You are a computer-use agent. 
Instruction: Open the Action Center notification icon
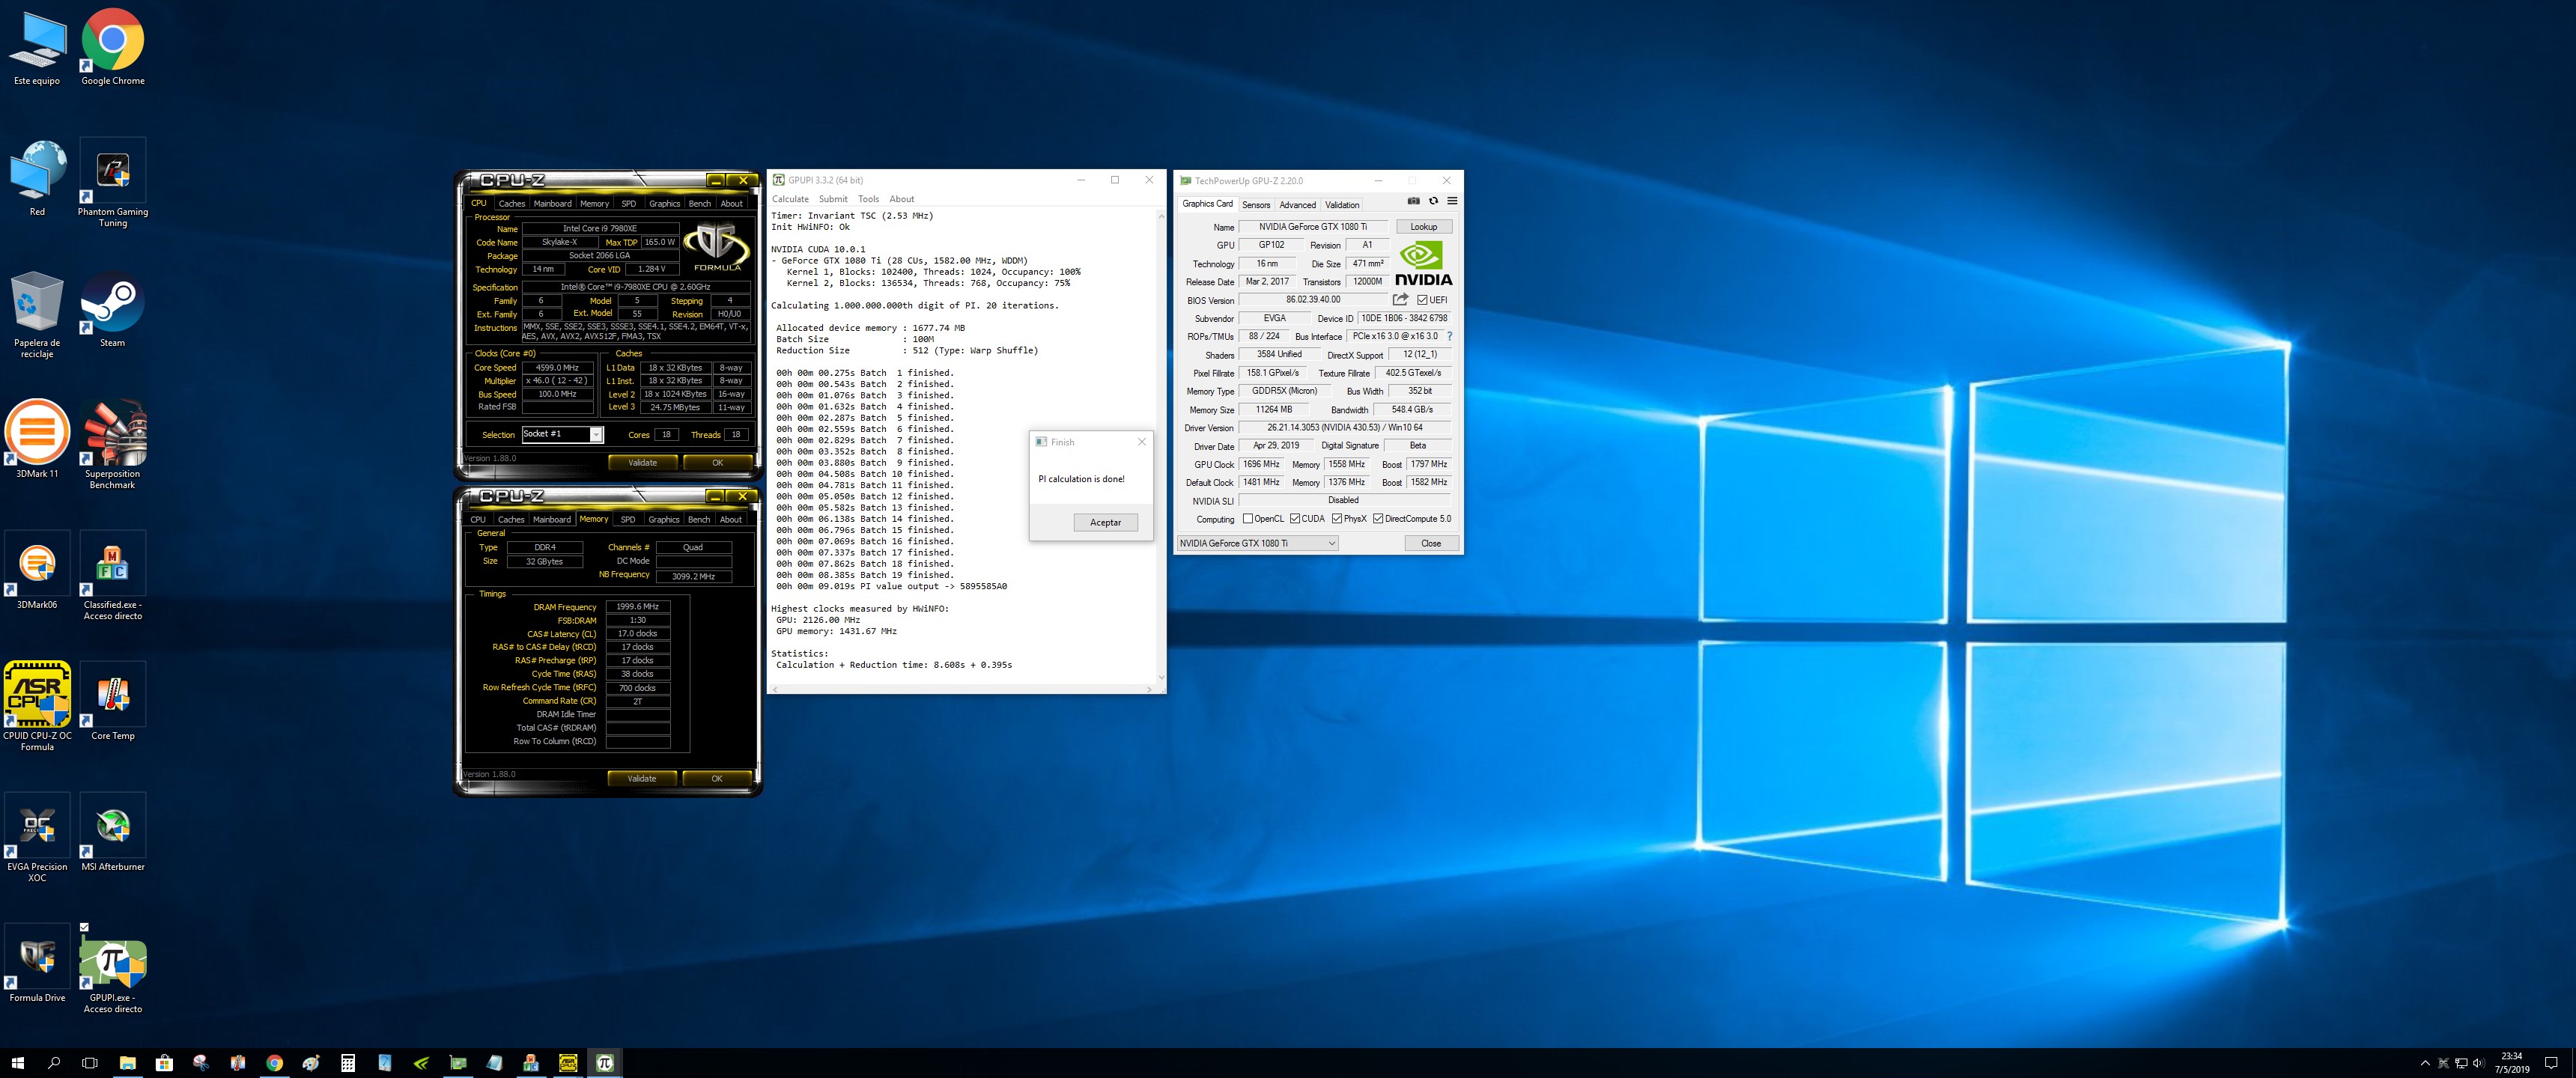2552,1063
